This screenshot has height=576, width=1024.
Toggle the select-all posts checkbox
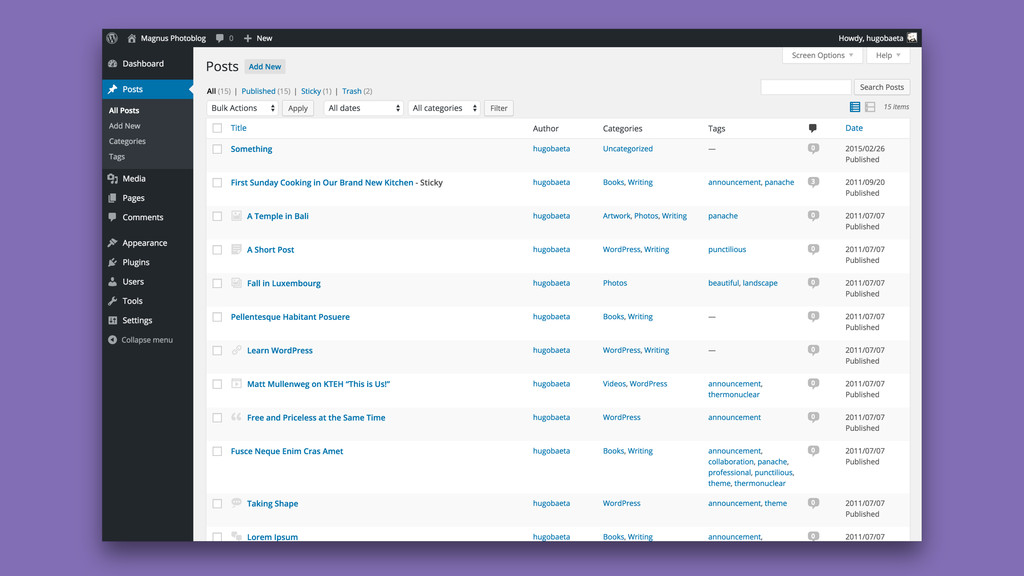217,129
